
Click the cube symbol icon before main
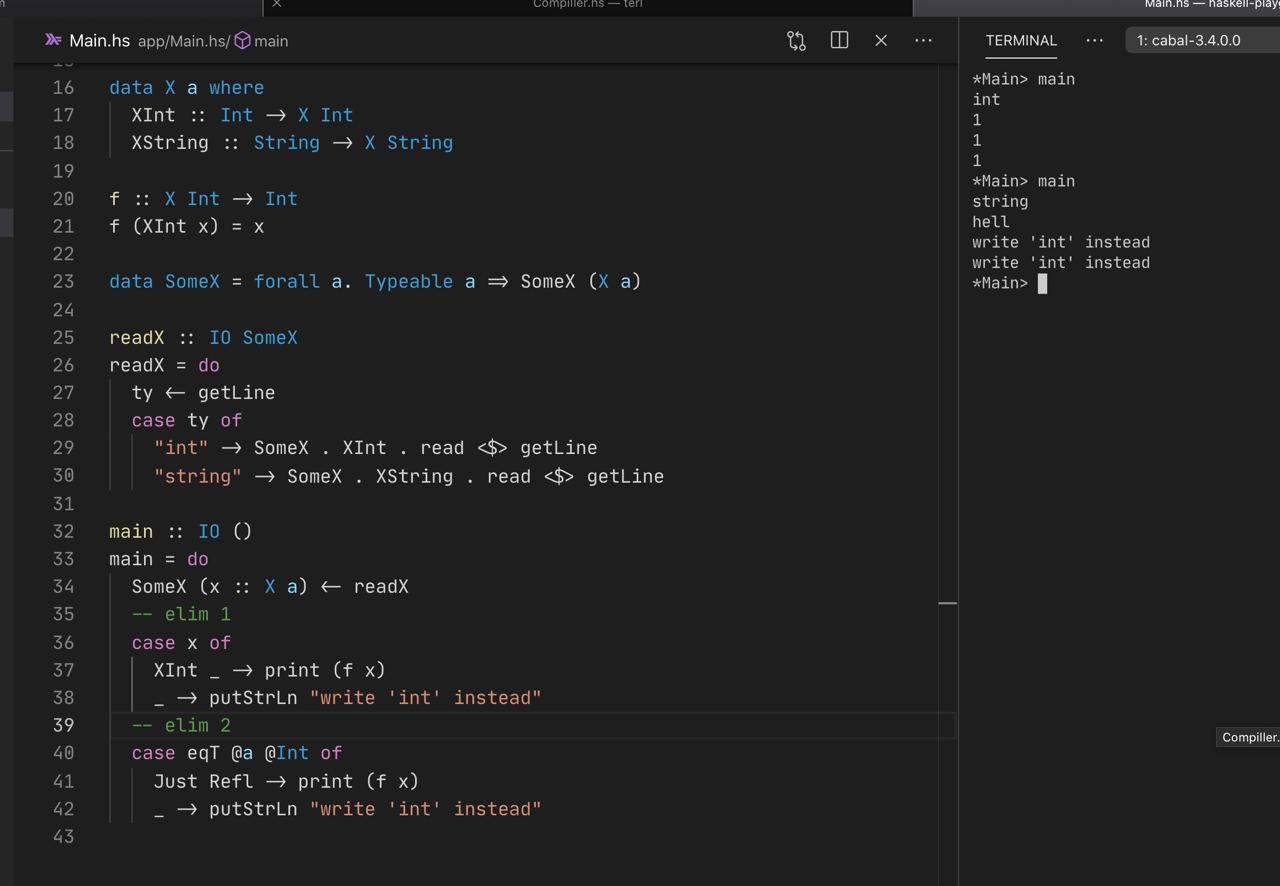[242, 41]
